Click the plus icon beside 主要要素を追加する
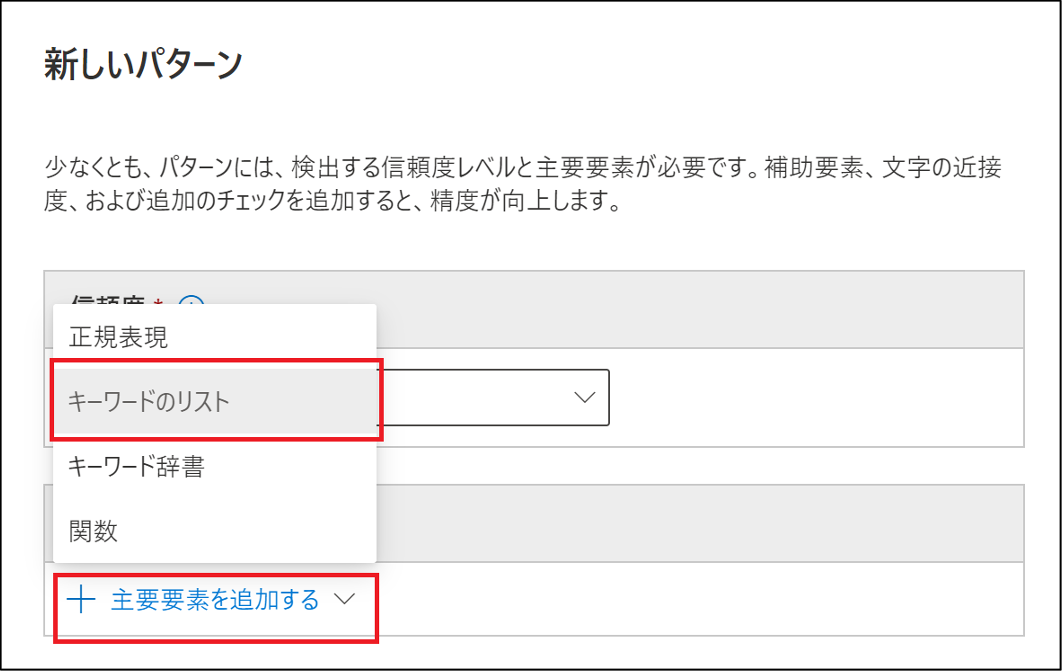 tap(81, 600)
